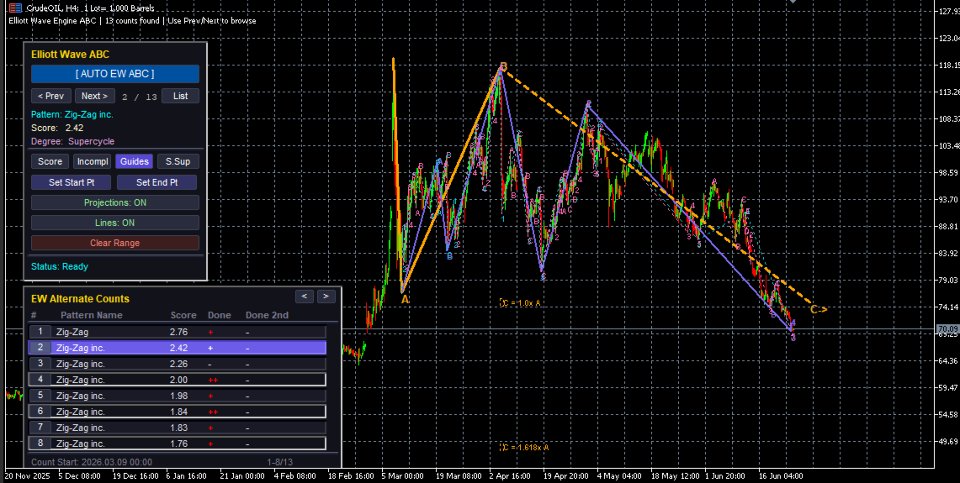
Task: Page back with the < arrow in EW Alternate Counts
Action: click(304, 296)
